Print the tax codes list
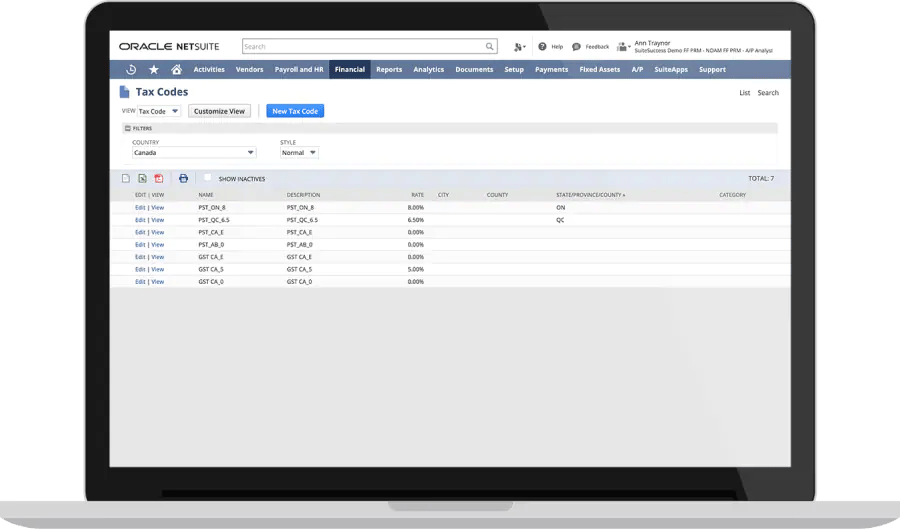This screenshot has height=529, width=900. 183,178
